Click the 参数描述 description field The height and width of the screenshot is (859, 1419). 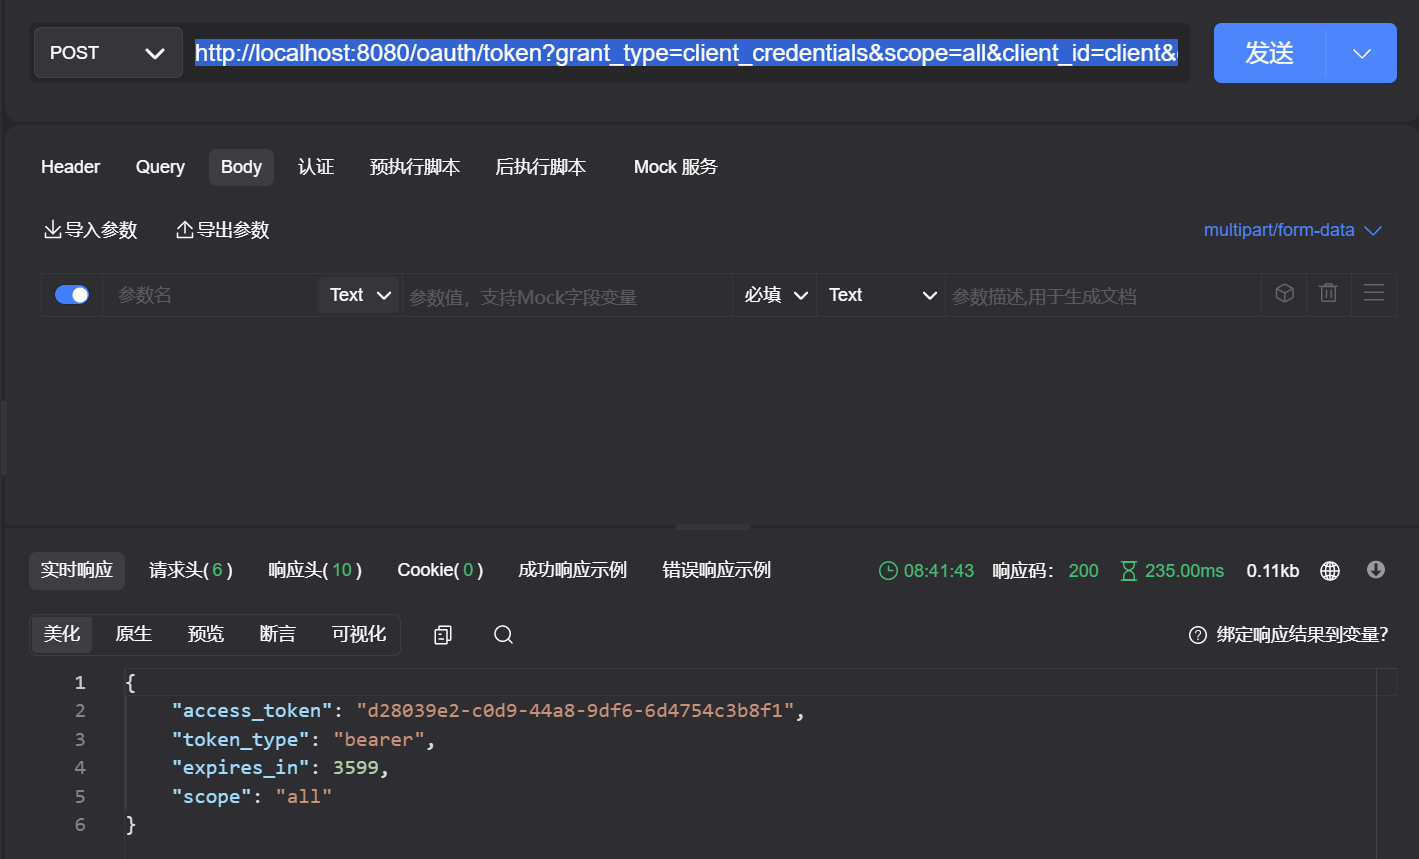tap(1103, 296)
